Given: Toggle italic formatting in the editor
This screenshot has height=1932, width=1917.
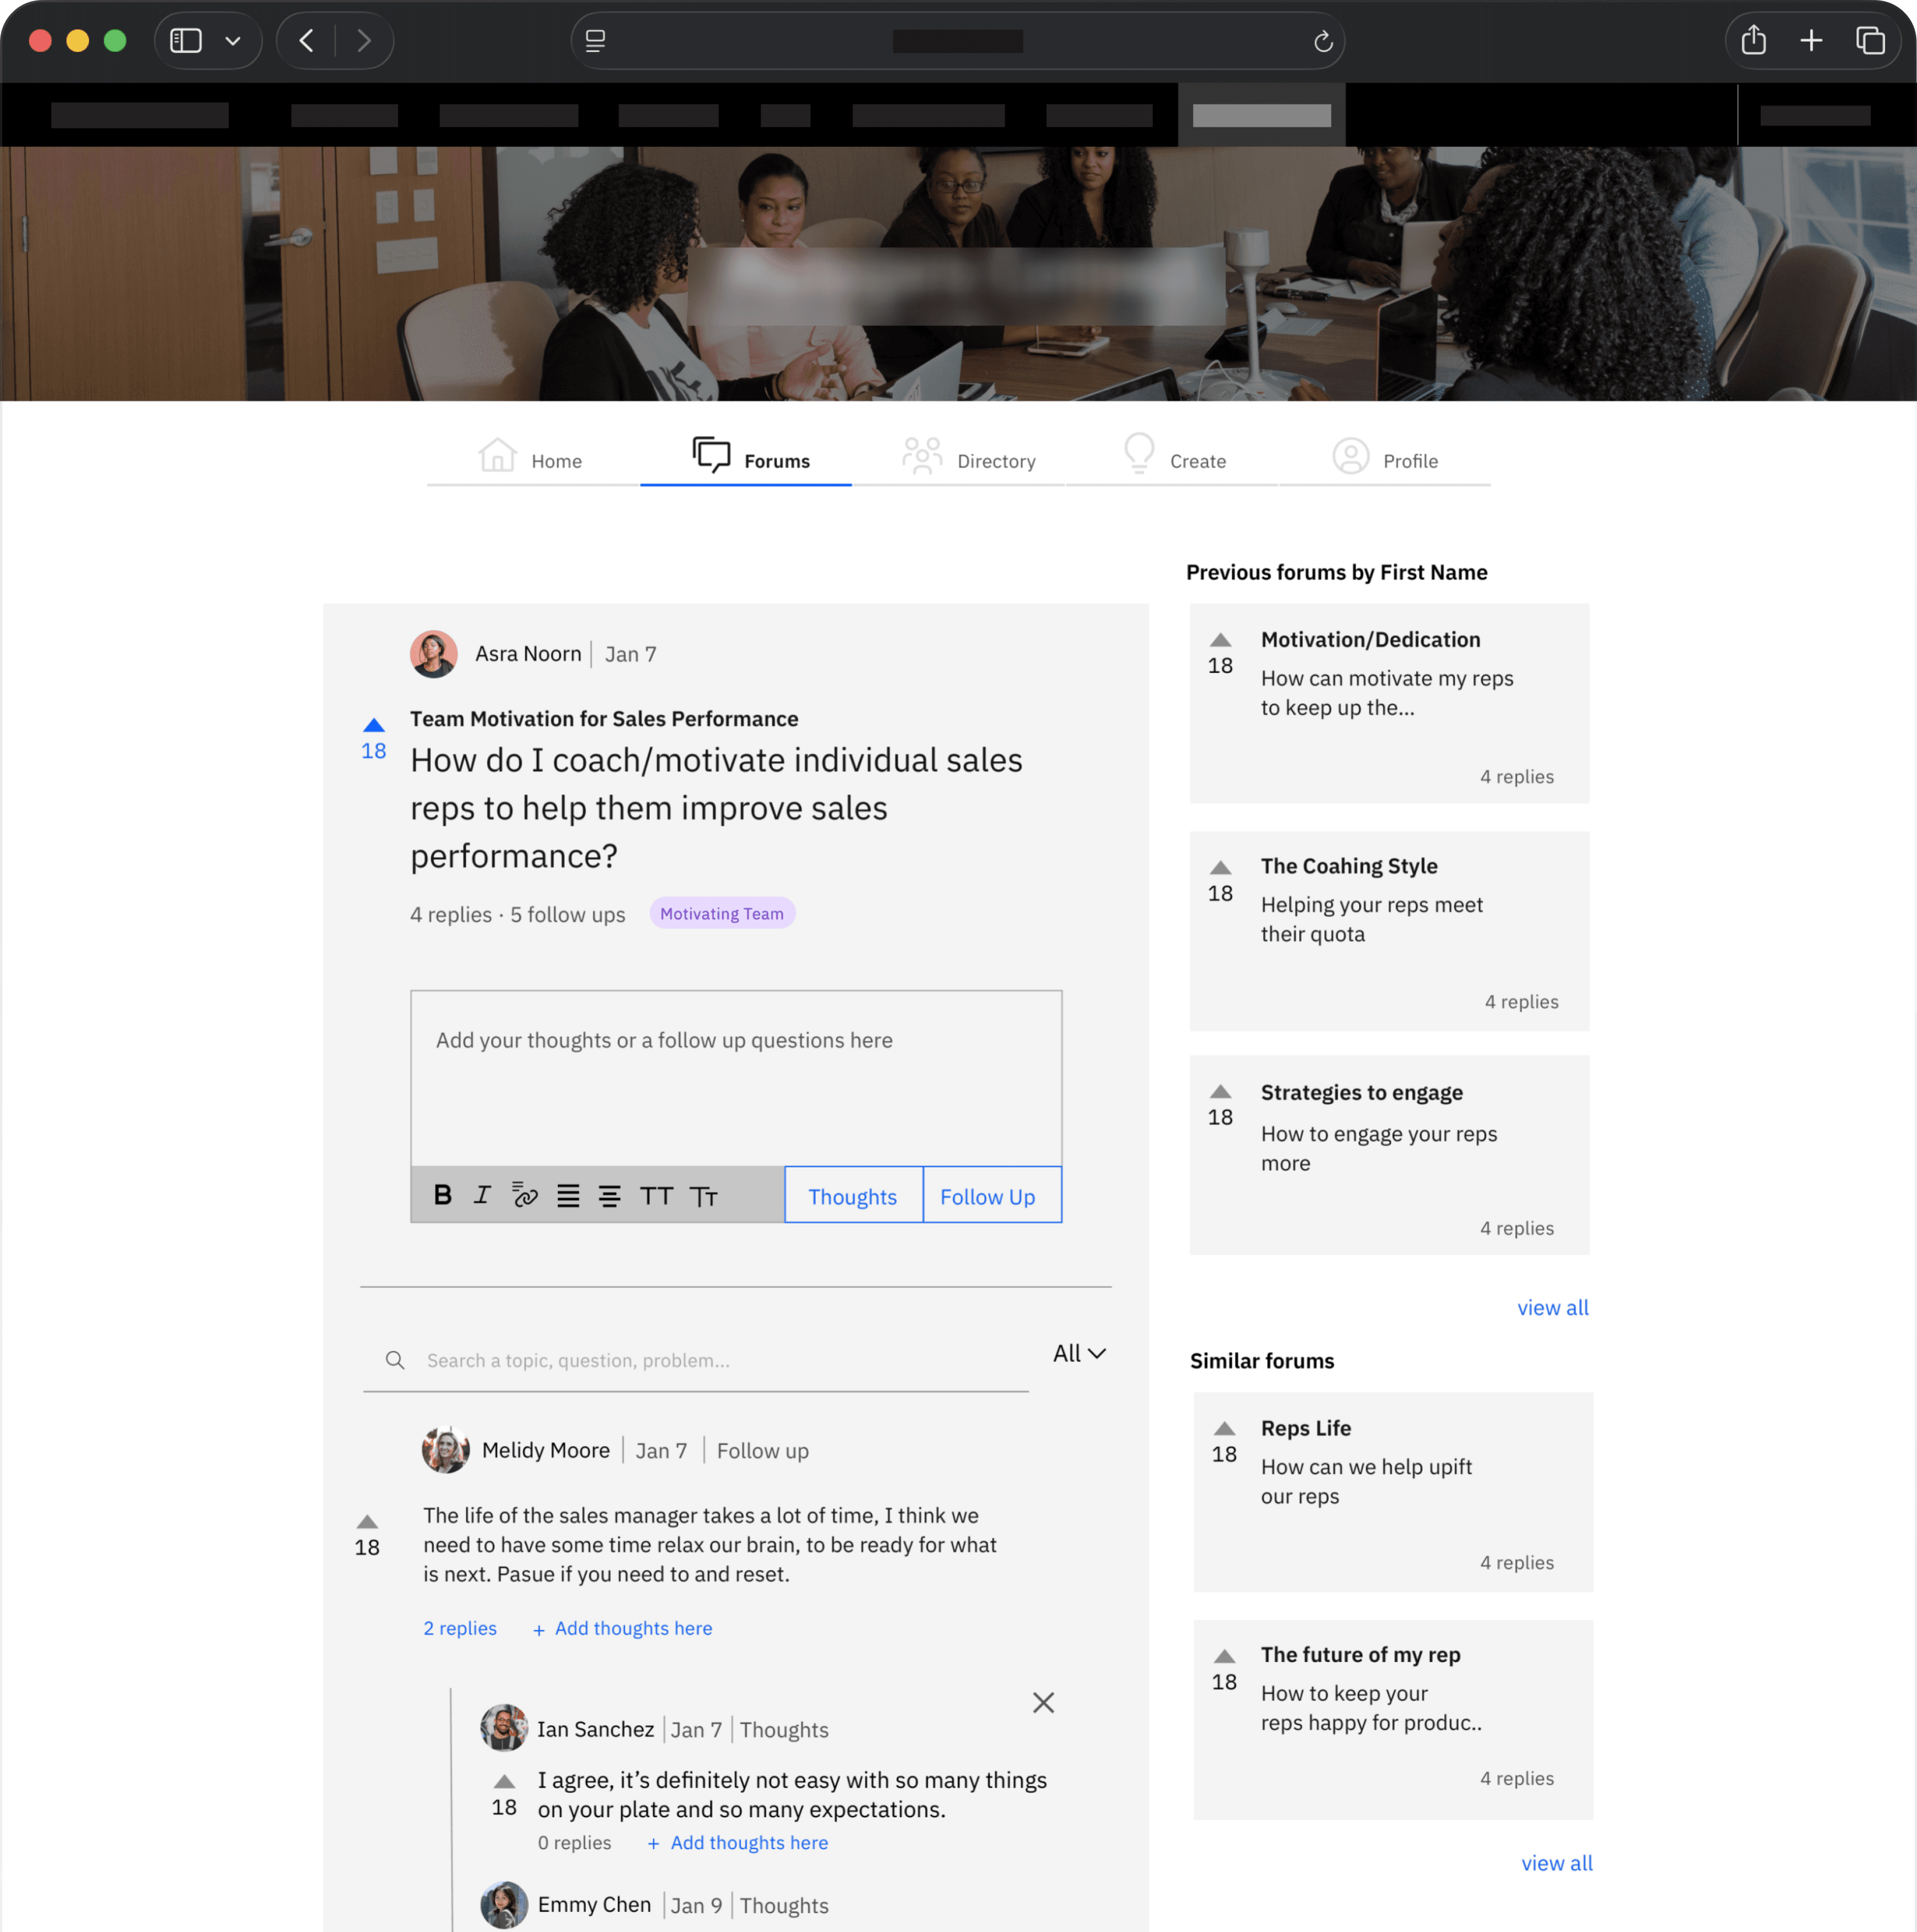Looking at the screenshot, I should (482, 1195).
